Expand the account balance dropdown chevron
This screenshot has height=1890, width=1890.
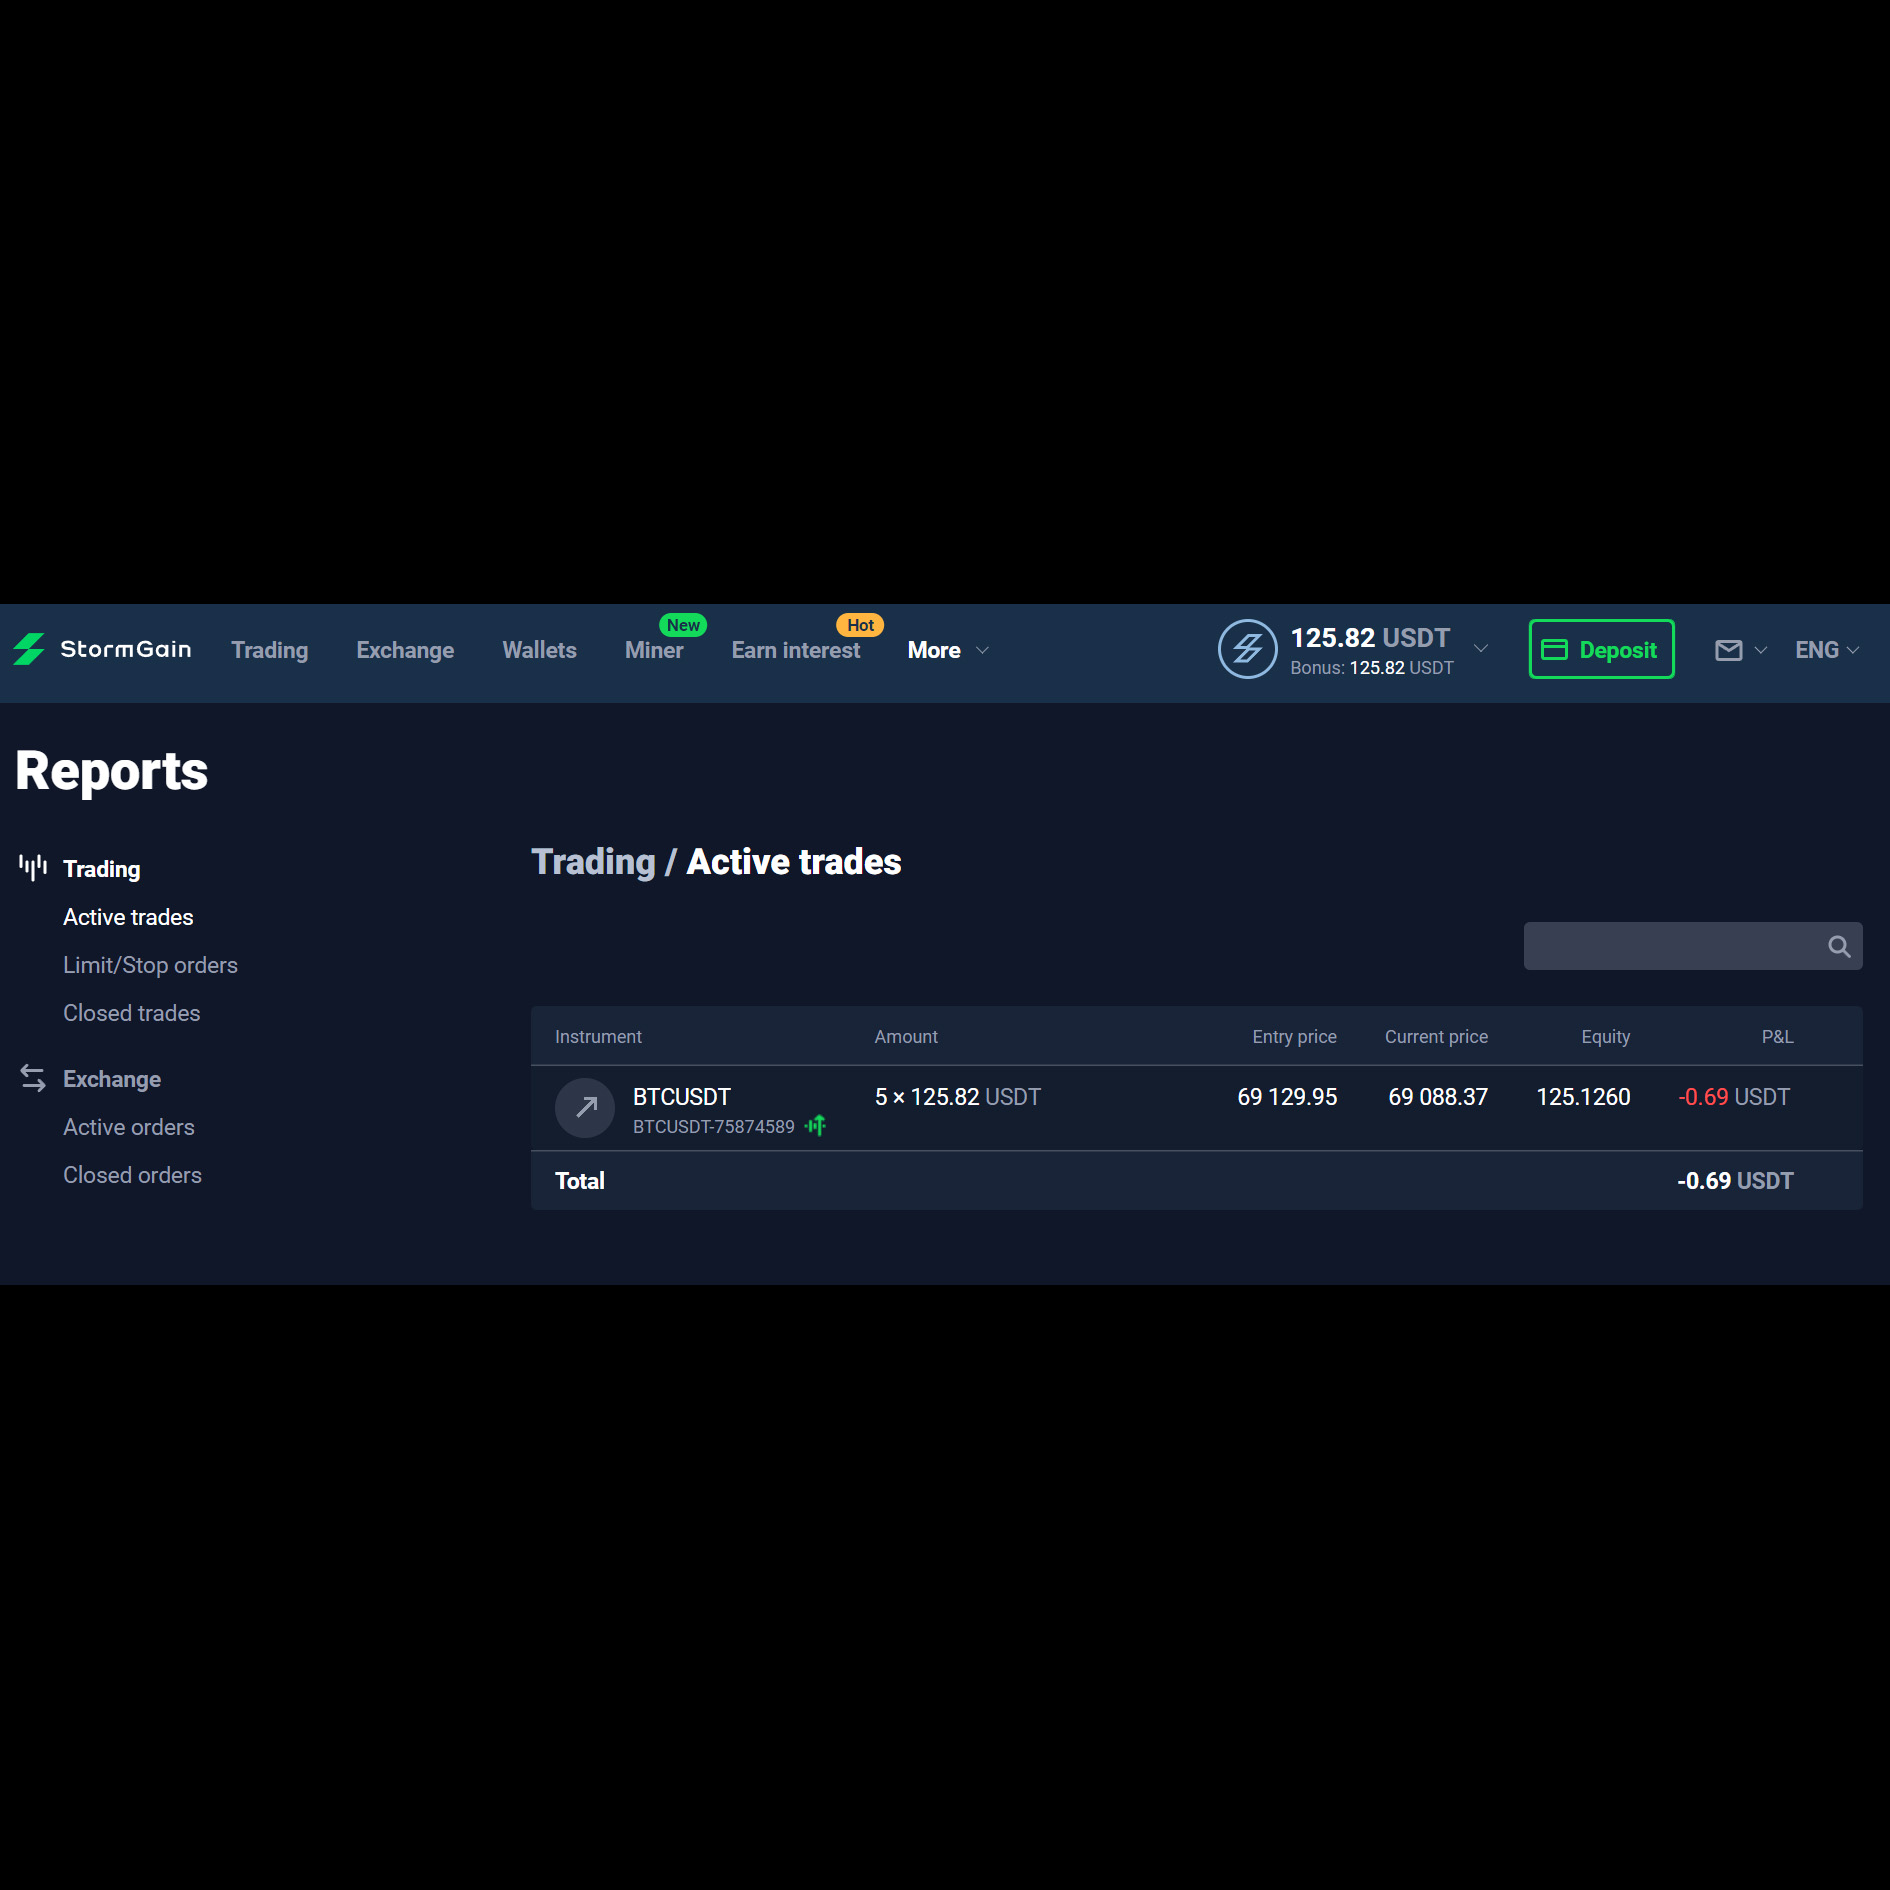click(x=1481, y=648)
